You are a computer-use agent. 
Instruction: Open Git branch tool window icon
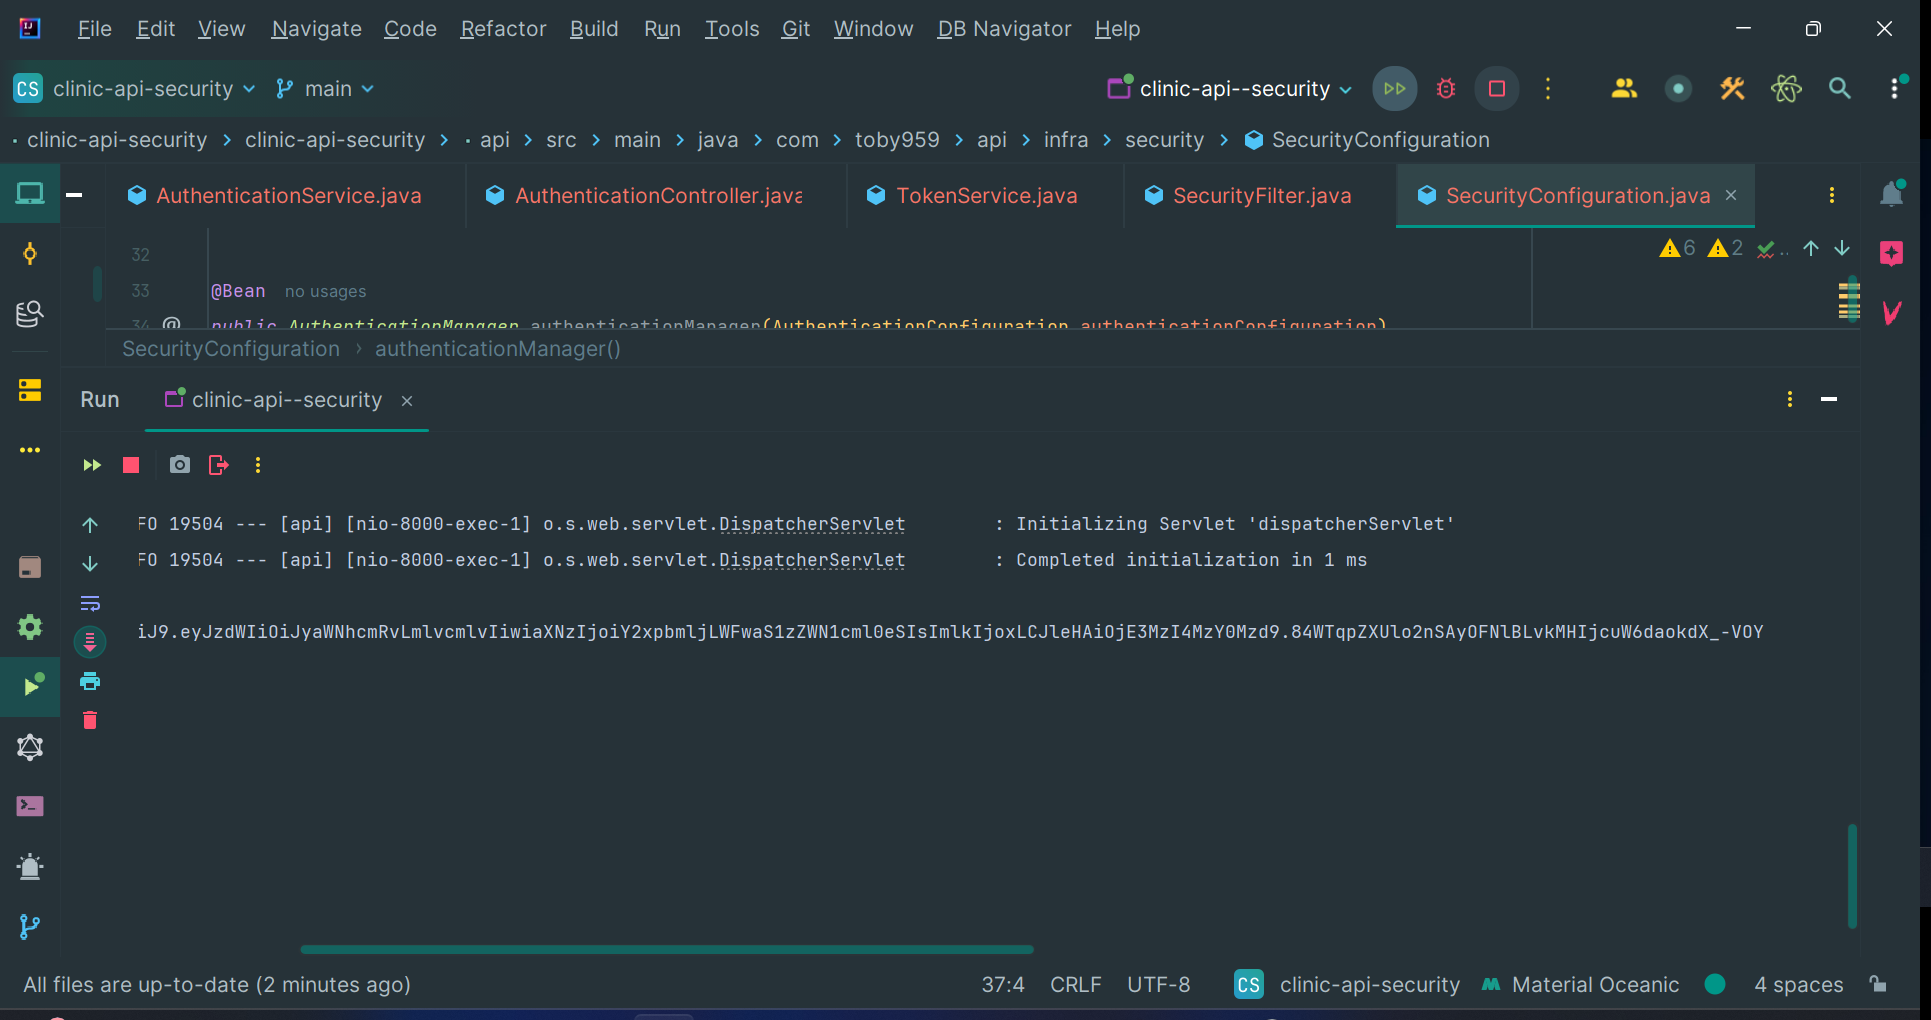[x=30, y=927]
